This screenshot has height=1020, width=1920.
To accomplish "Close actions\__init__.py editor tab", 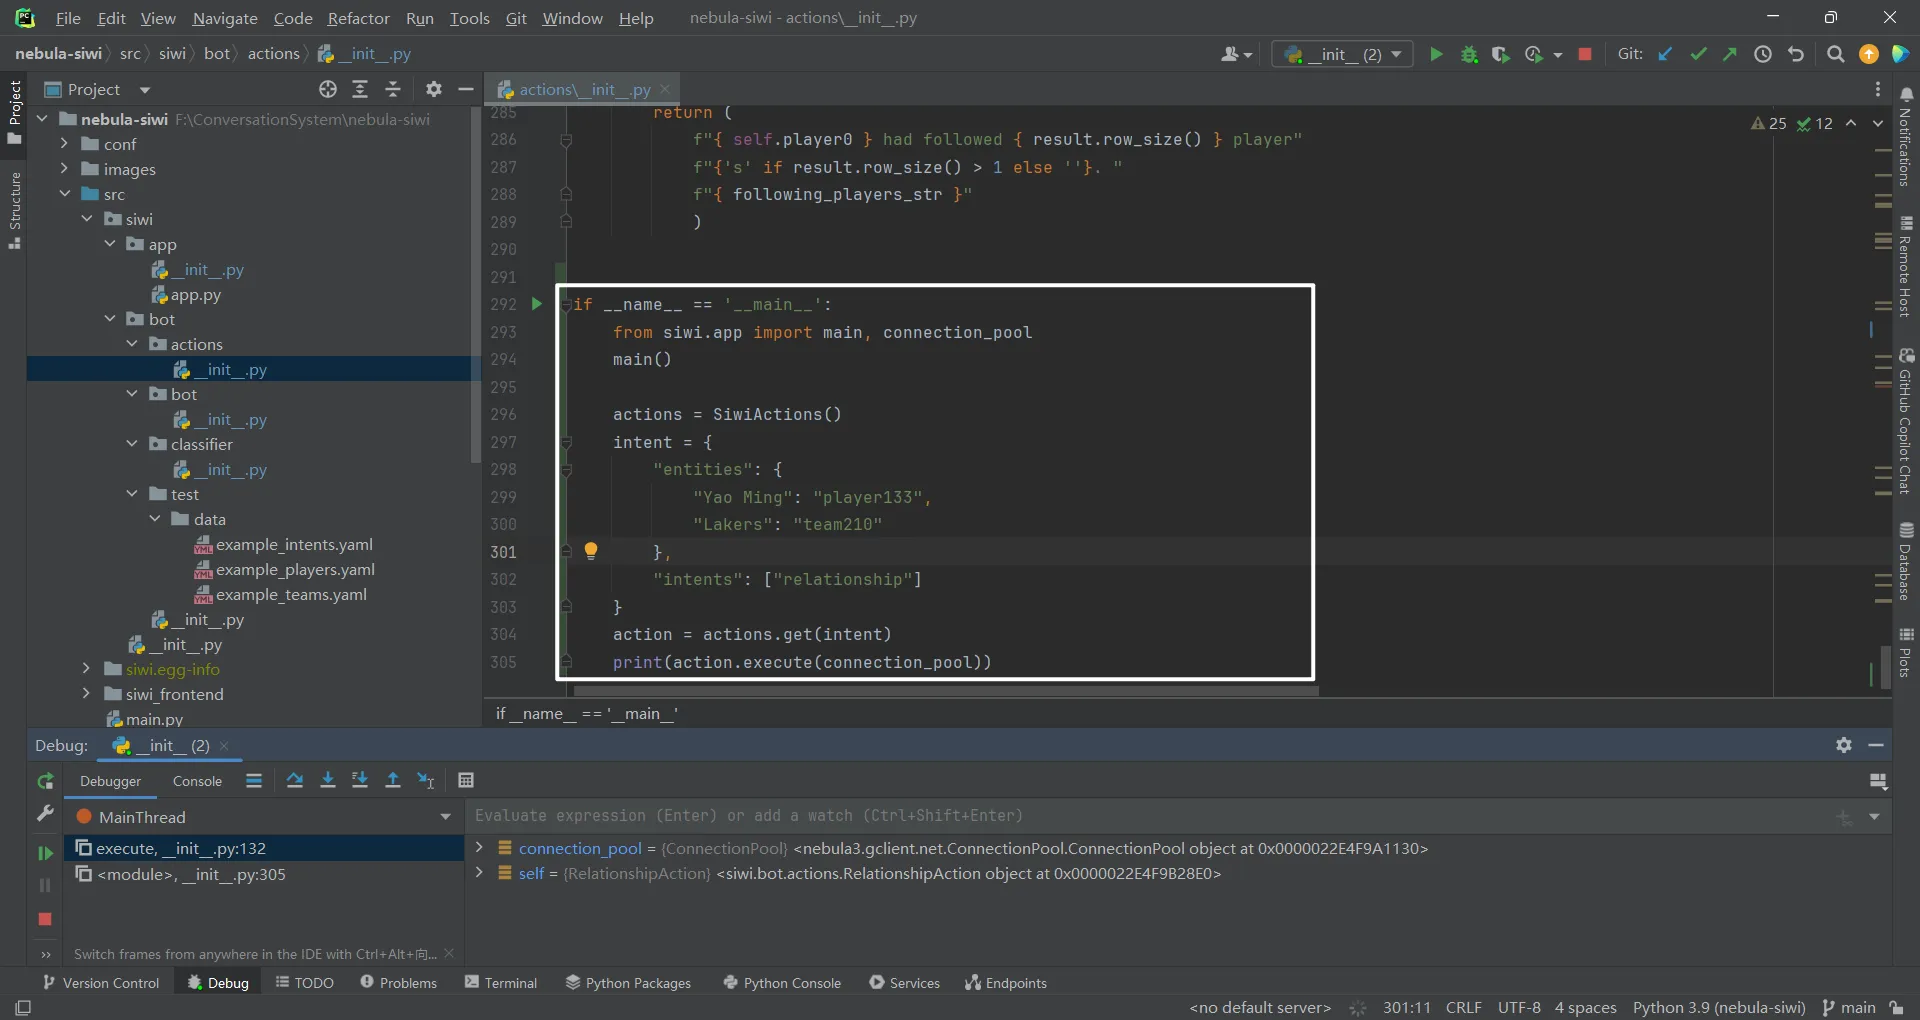I will click(x=665, y=89).
